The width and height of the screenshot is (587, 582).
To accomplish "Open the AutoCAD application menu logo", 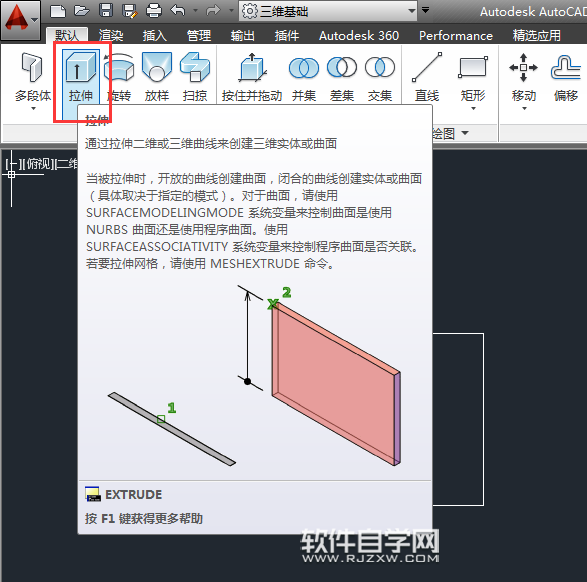I will pyautogui.click(x=20, y=19).
